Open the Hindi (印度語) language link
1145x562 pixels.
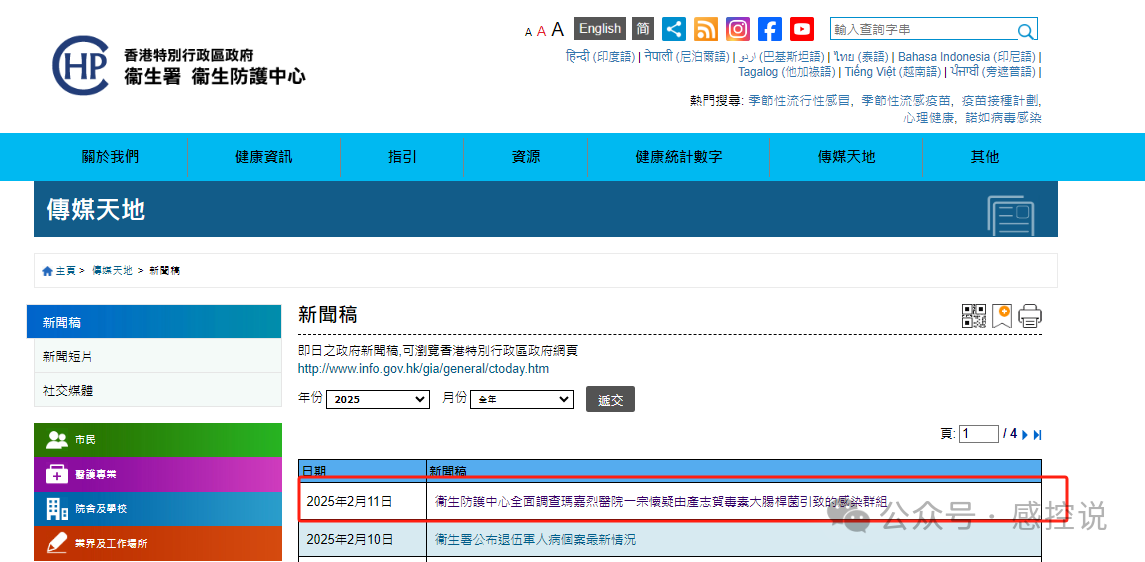tap(600, 57)
